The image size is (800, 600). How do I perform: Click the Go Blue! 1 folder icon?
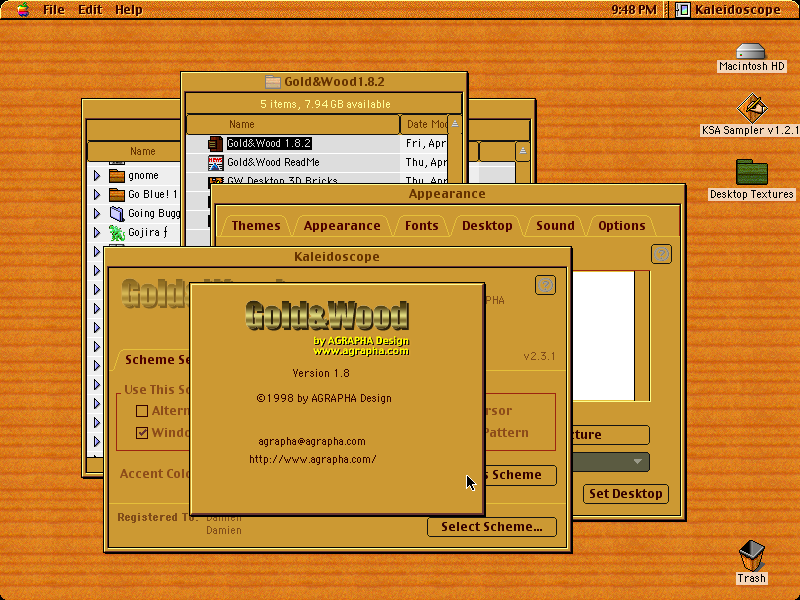(117, 194)
